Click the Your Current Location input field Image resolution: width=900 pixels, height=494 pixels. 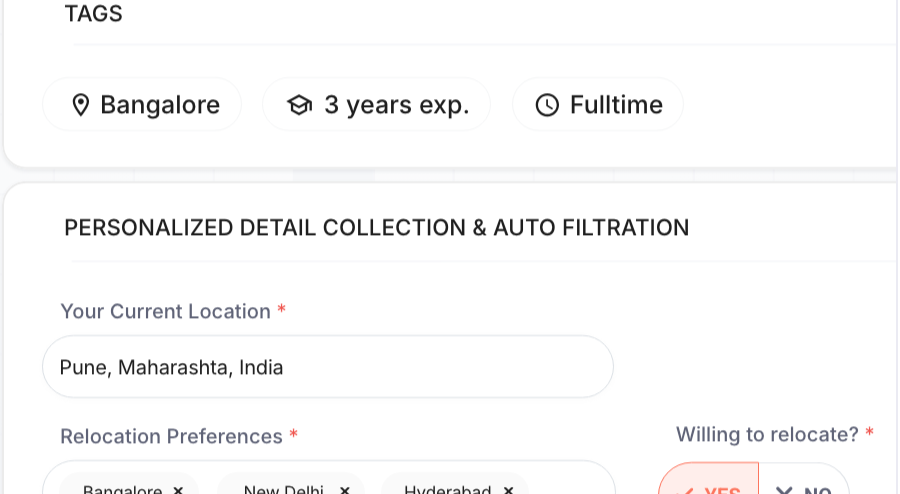pyautogui.click(x=328, y=367)
